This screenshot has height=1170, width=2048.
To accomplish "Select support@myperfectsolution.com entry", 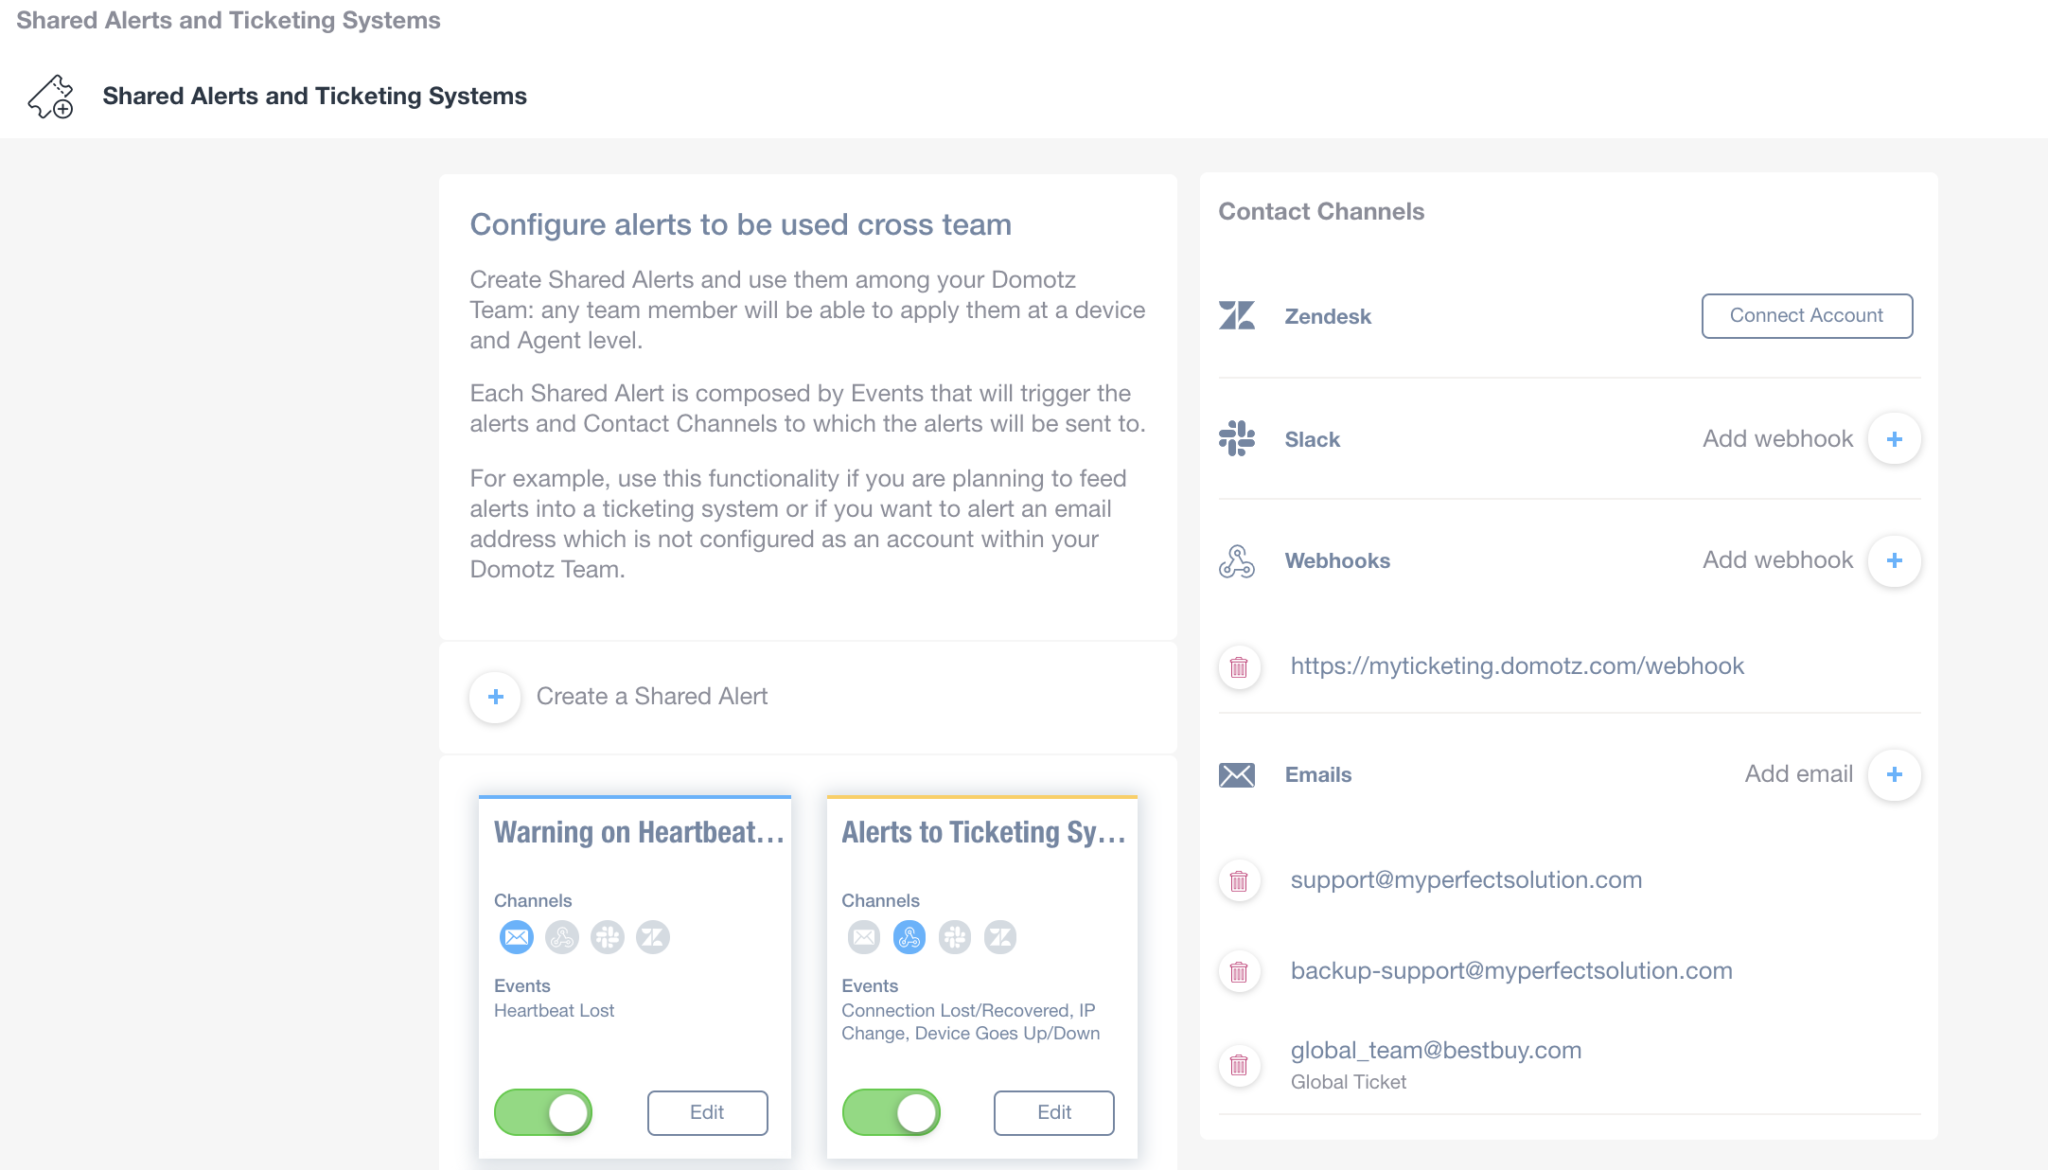I will 1466,880.
